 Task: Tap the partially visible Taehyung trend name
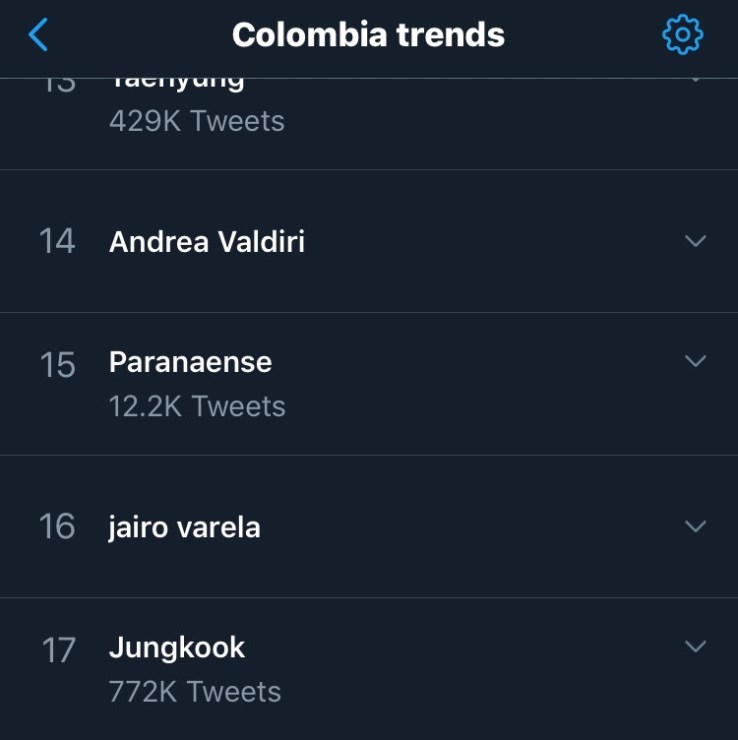click(177, 84)
